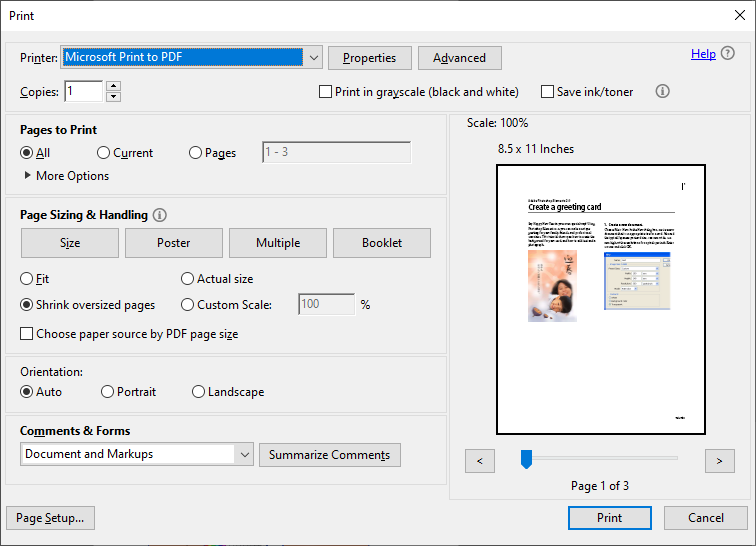Click the Print button

click(x=609, y=518)
